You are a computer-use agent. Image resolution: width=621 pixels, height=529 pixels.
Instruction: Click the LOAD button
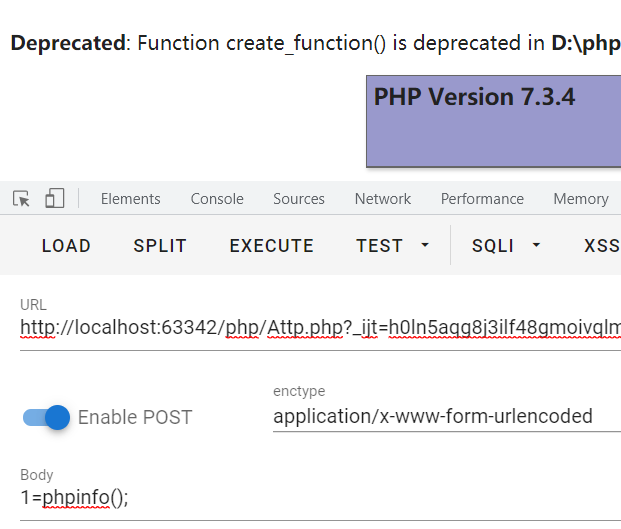66,246
